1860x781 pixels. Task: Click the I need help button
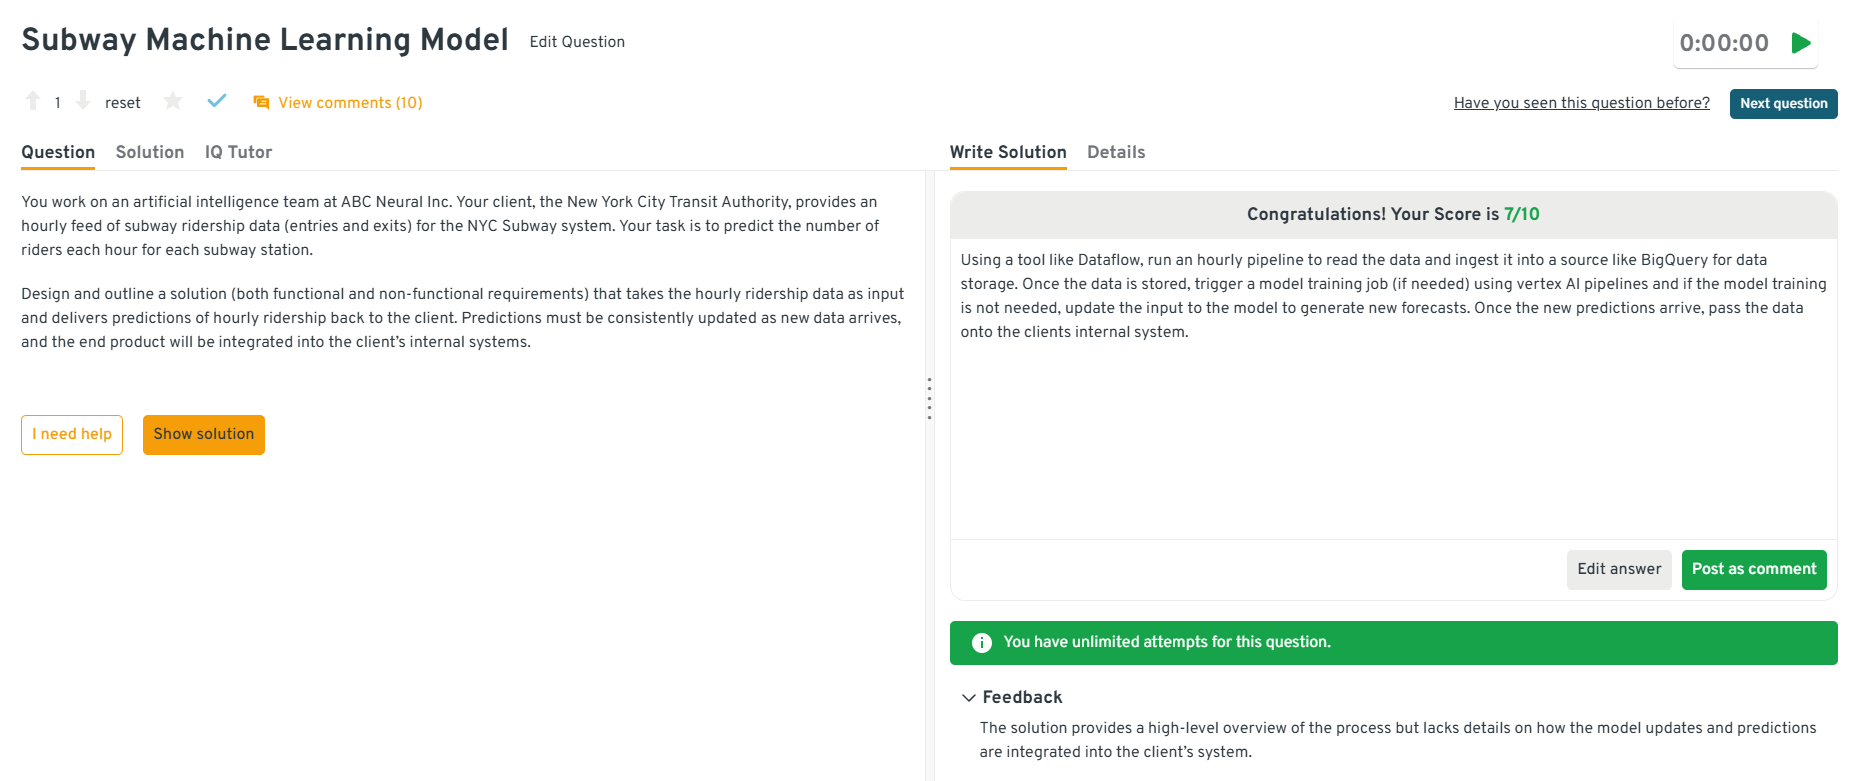click(72, 435)
